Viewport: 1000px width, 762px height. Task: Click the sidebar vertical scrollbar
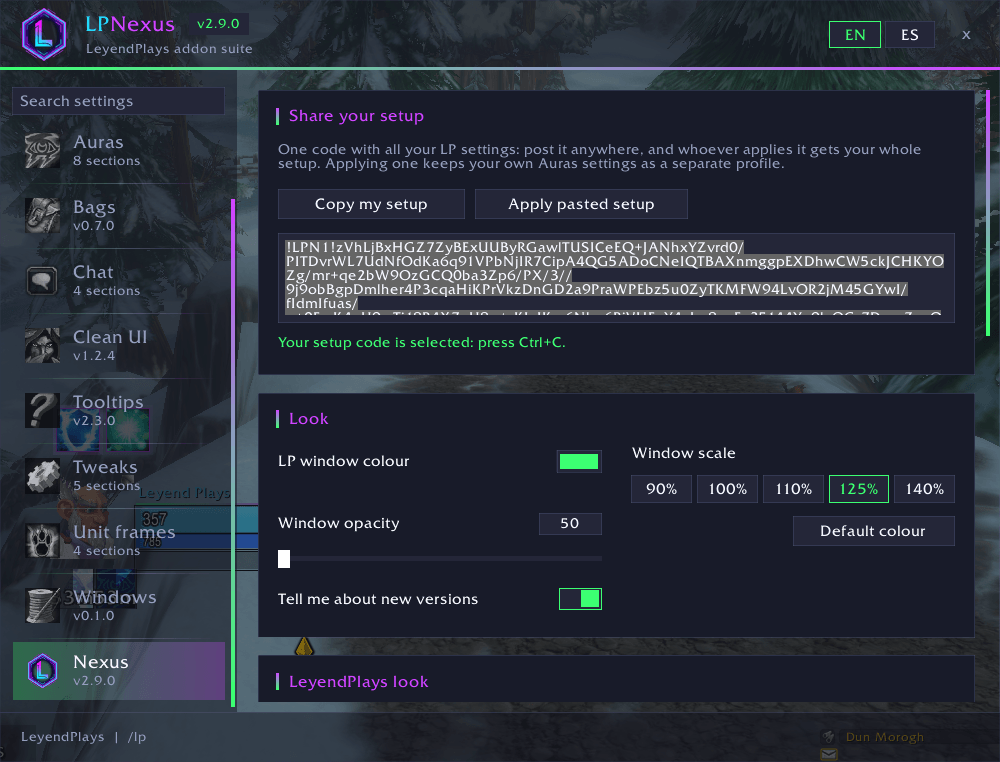click(233, 453)
